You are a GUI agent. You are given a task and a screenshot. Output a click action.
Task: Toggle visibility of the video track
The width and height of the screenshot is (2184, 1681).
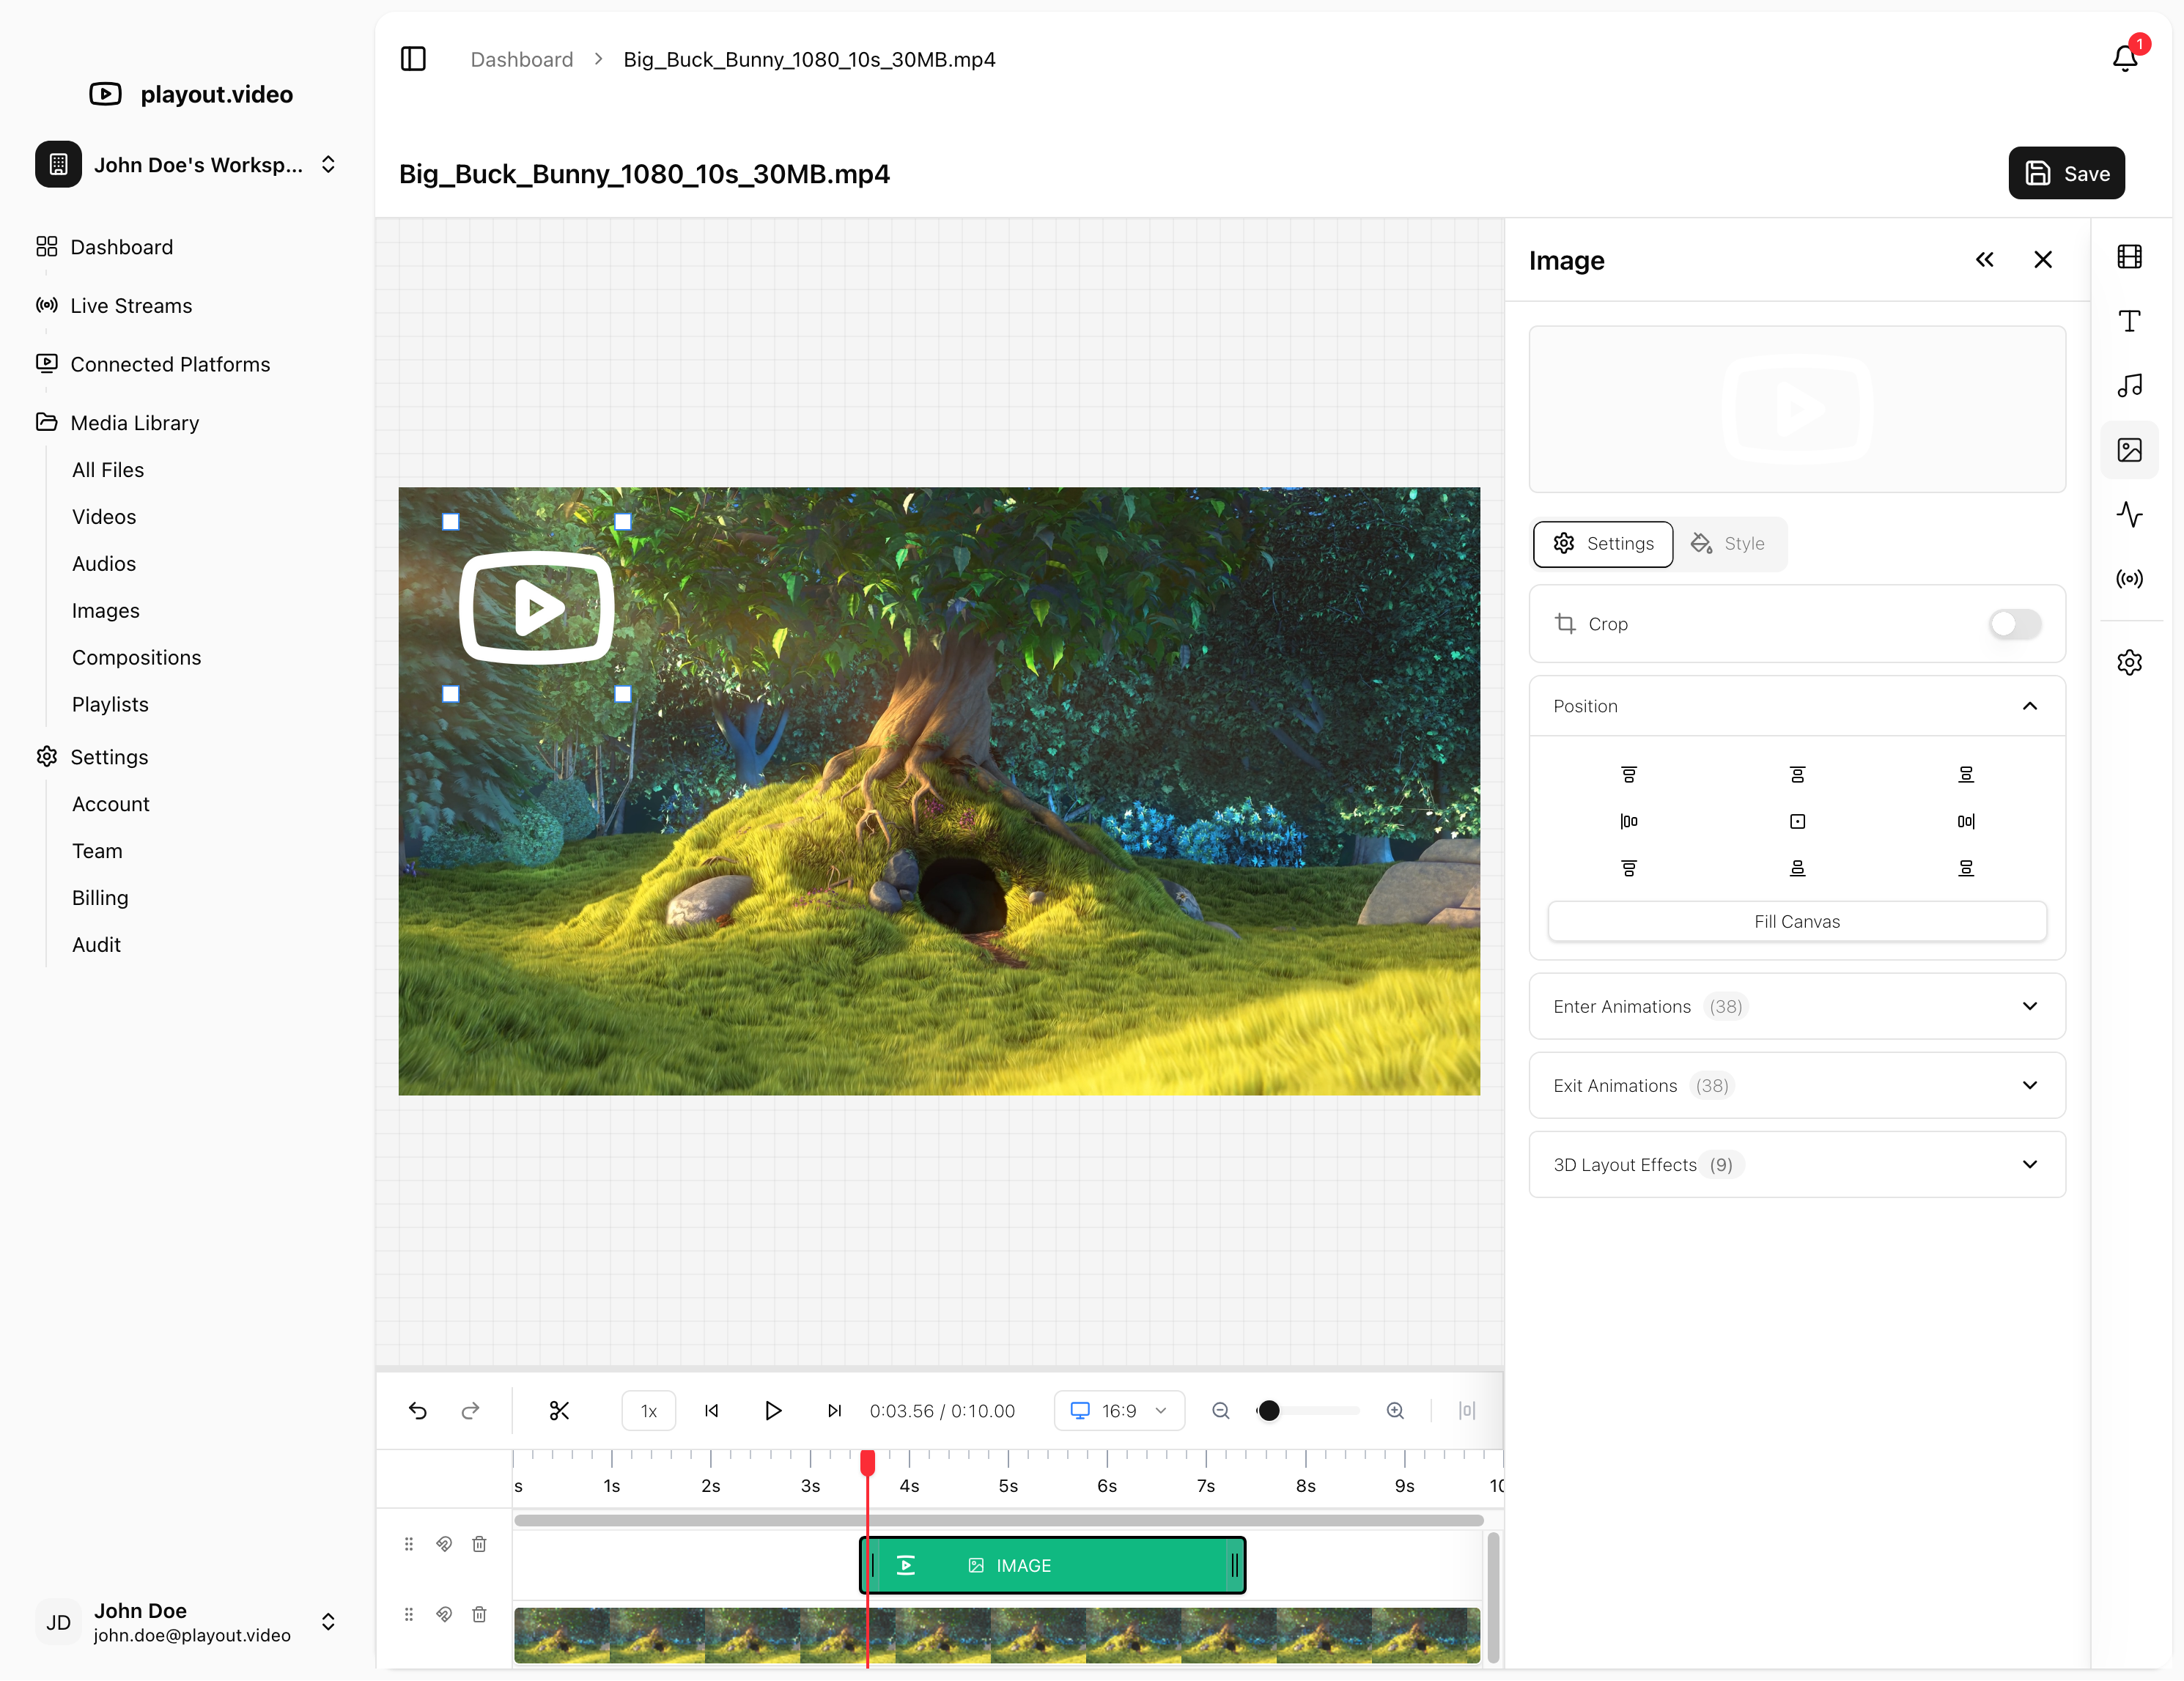click(444, 1614)
